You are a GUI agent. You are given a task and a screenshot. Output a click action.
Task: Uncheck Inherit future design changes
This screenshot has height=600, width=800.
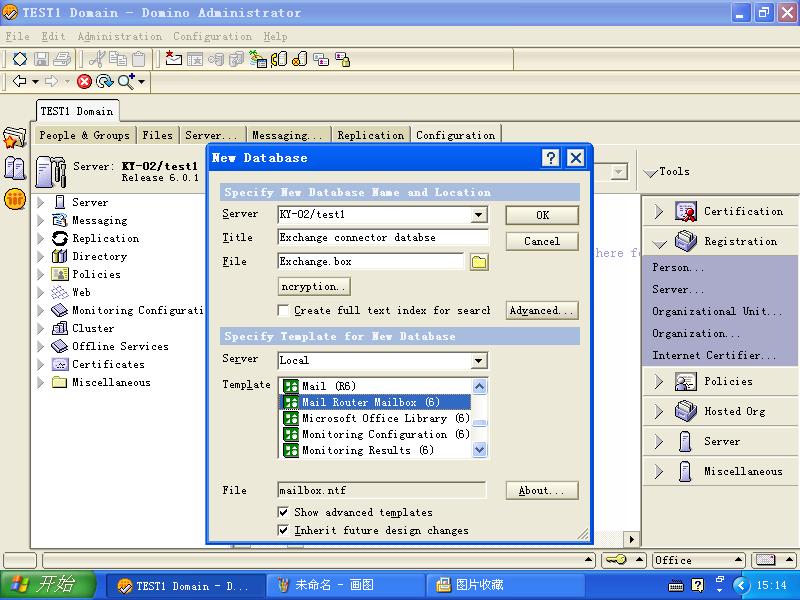[283, 531]
